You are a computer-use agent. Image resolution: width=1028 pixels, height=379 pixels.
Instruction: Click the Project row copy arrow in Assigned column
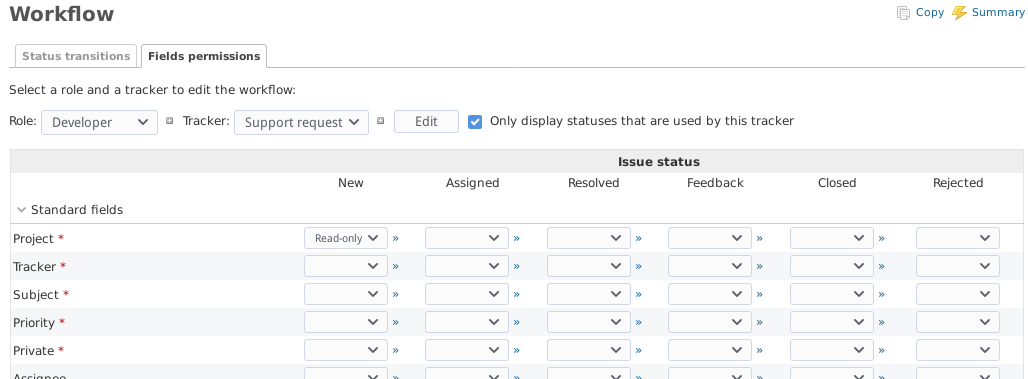pyautogui.click(x=517, y=239)
